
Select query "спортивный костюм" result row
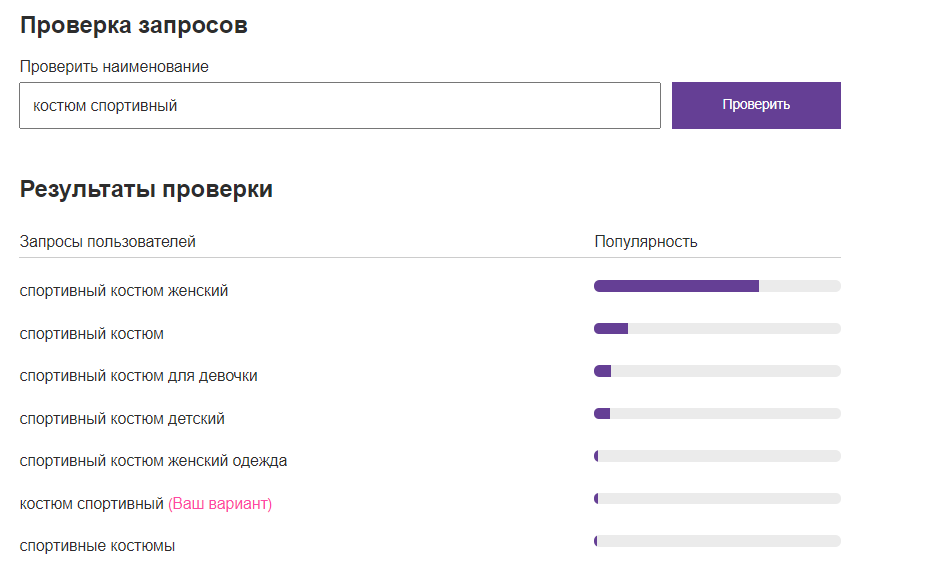92,334
